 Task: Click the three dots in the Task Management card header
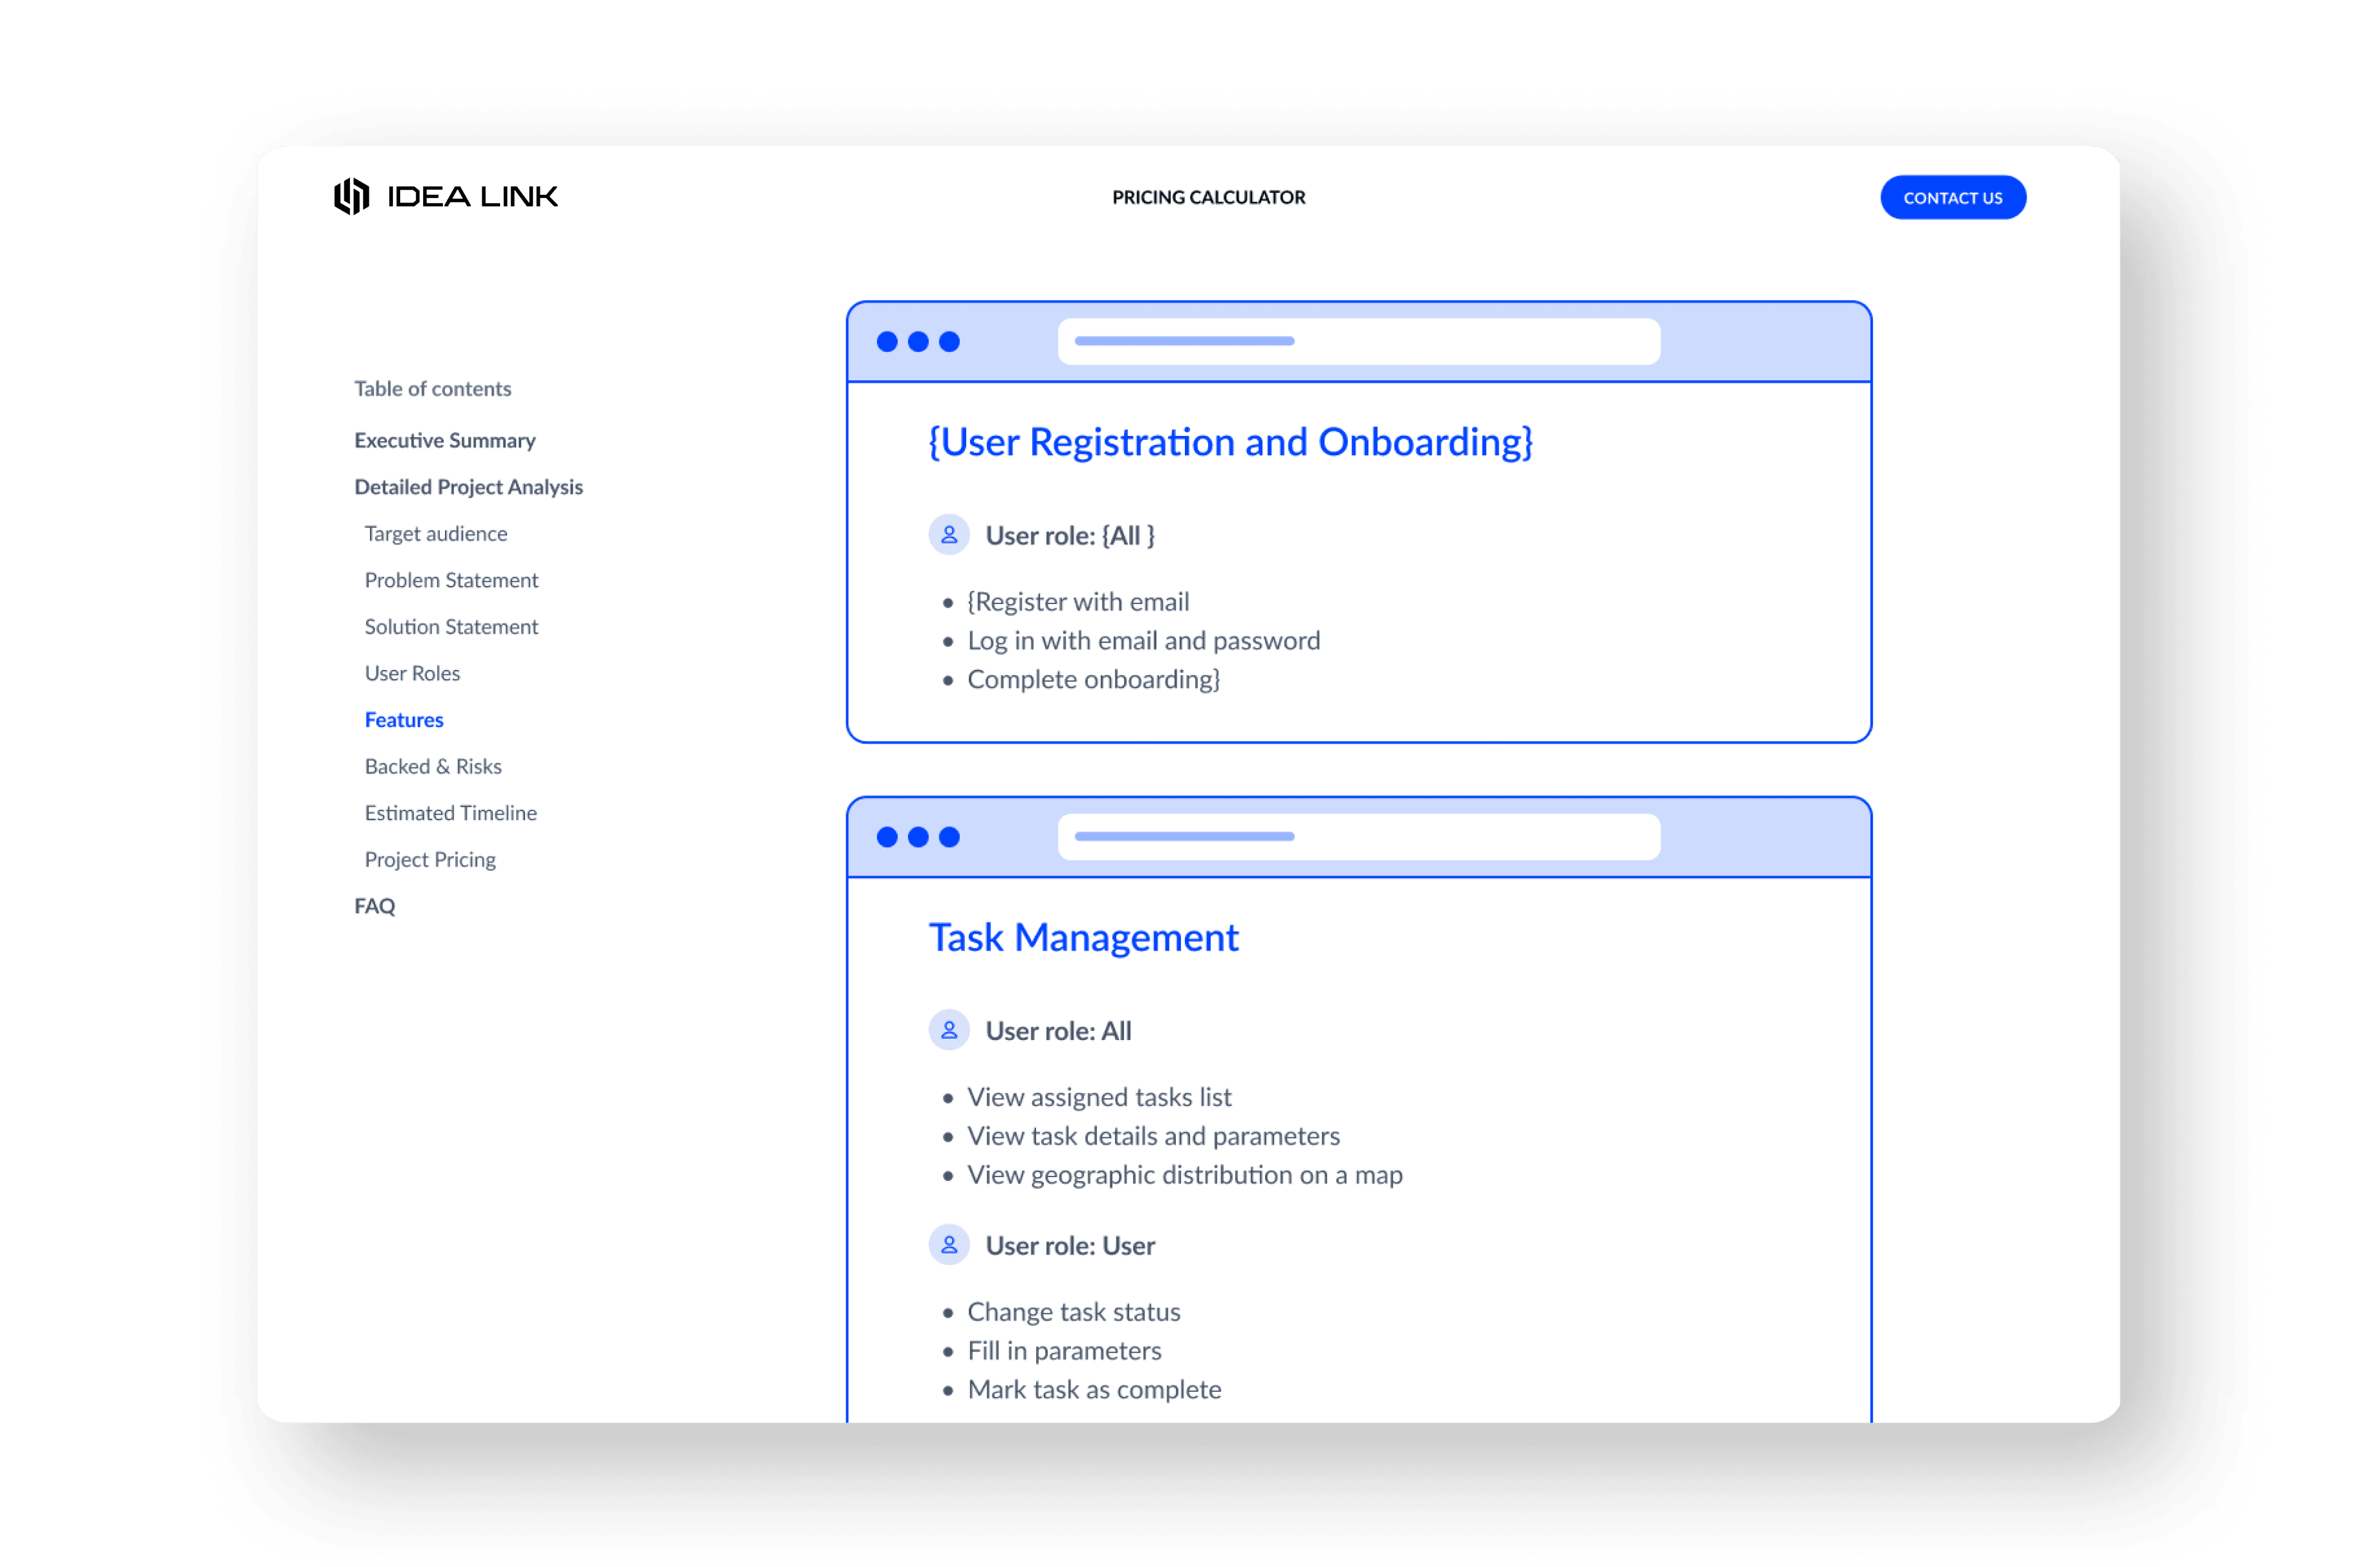coord(917,837)
